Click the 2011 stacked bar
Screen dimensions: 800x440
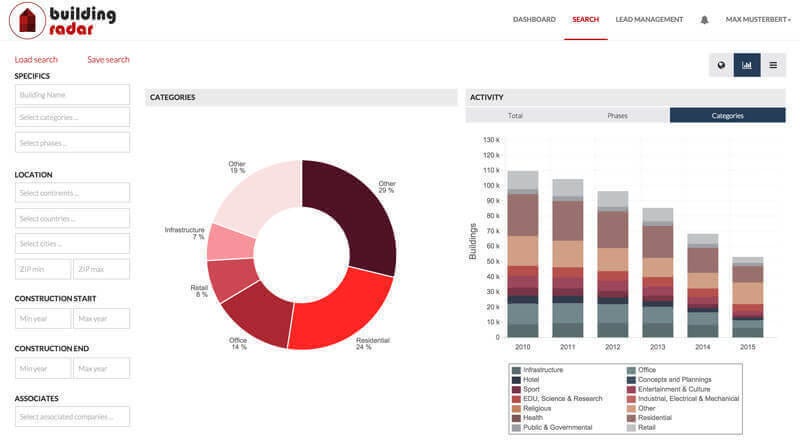click(x=568, y=258)
